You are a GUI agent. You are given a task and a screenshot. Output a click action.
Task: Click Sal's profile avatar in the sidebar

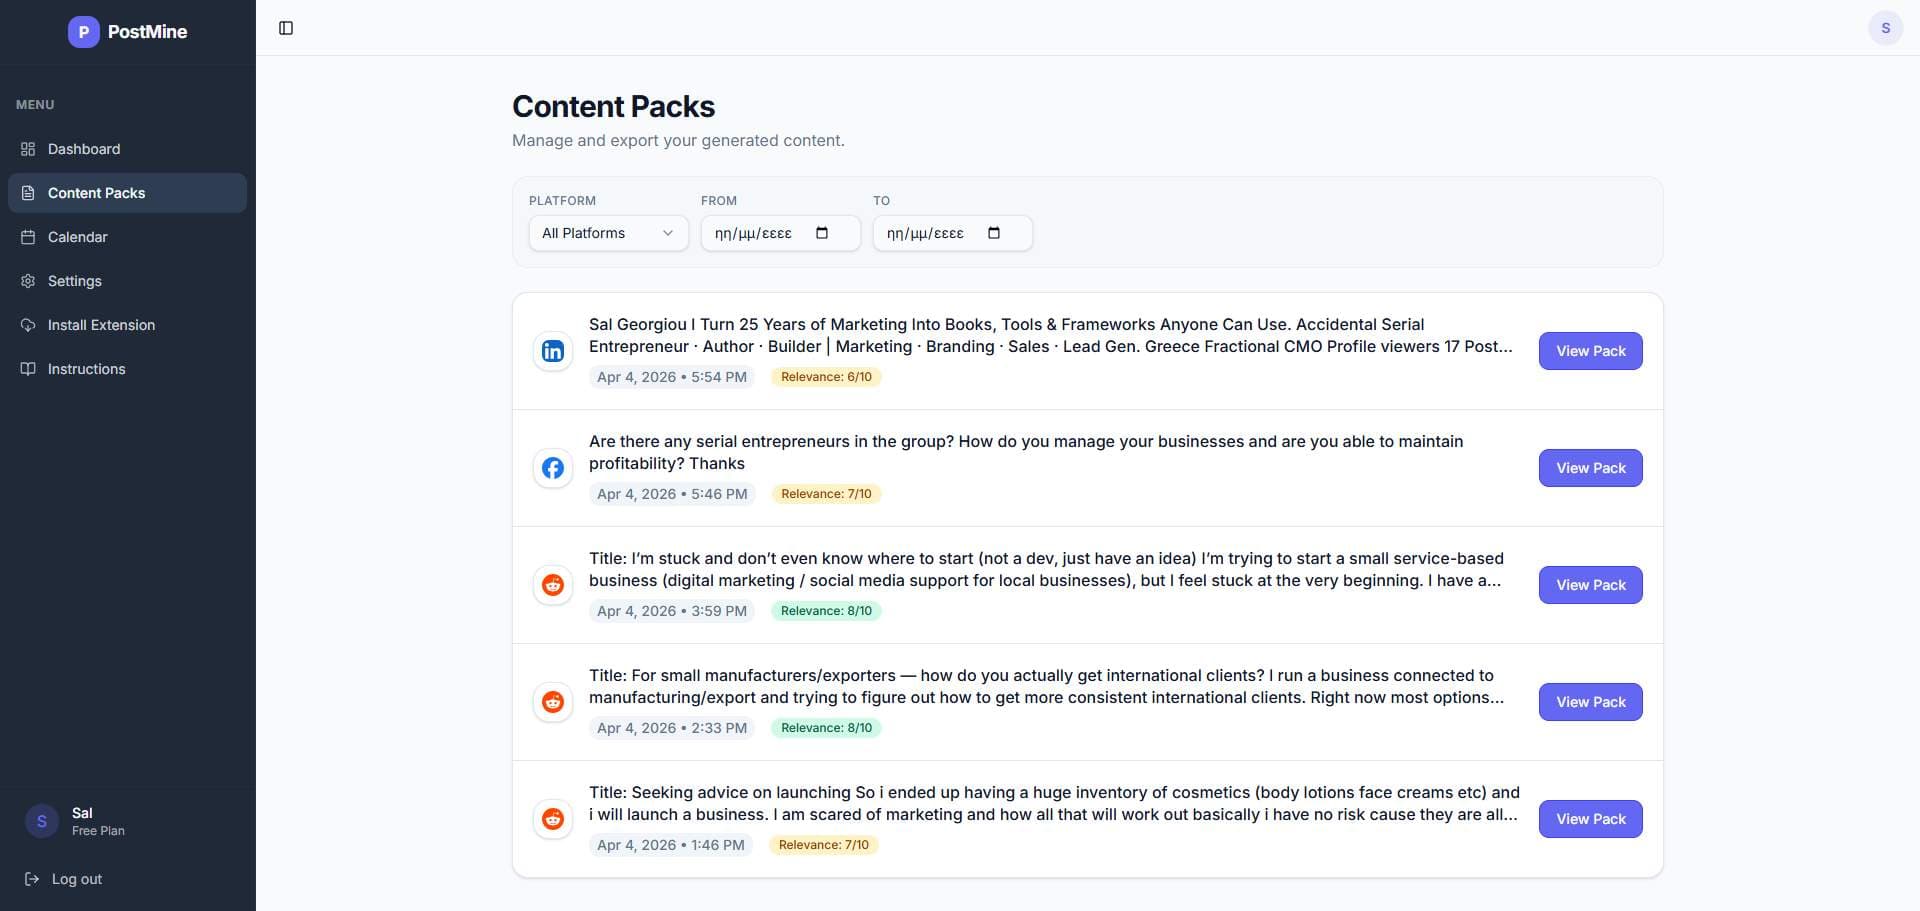click(x=41, y=820)
